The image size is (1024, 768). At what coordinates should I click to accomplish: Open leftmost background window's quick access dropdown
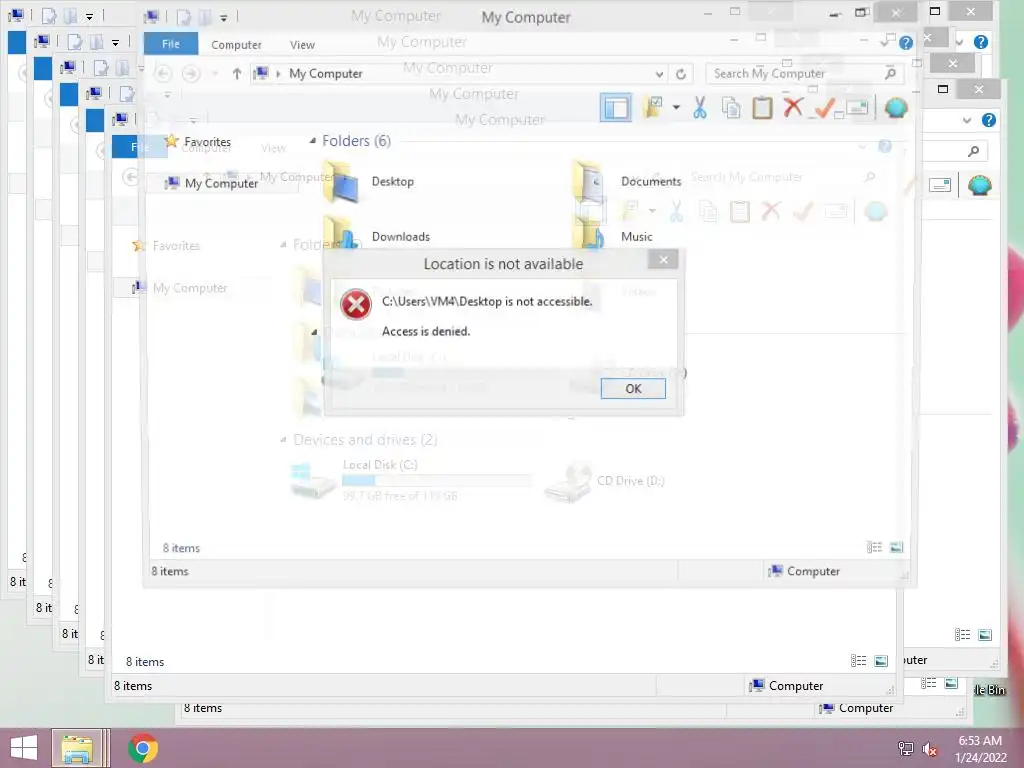(89, 16)
